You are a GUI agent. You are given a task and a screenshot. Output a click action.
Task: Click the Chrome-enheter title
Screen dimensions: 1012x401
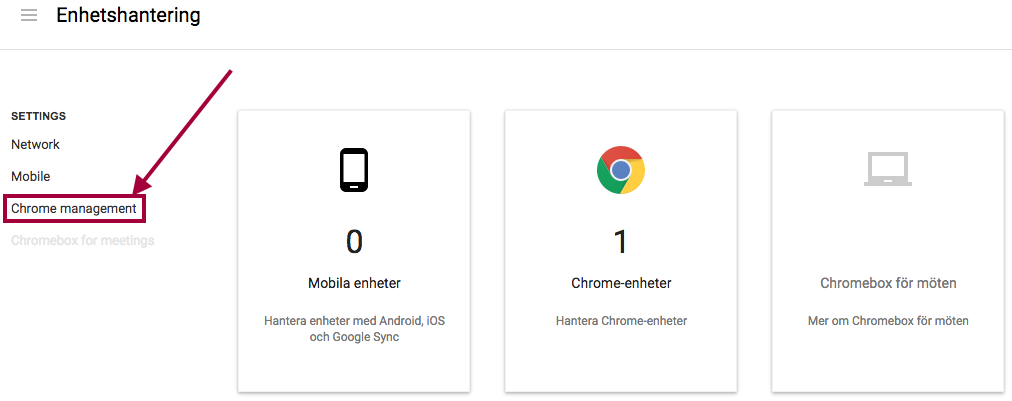[622, 283]
